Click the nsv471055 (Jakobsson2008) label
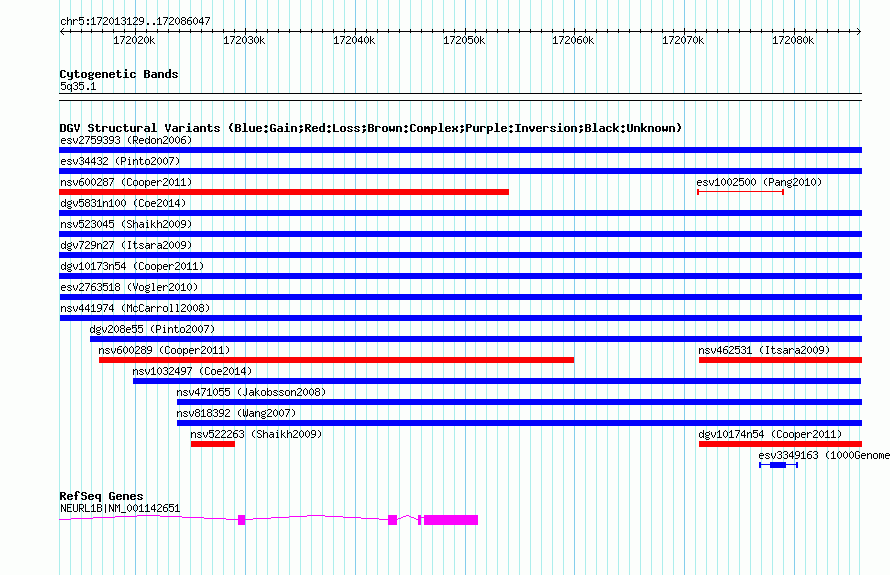Image resolution: width=890 pixels, height=575 pixels. [251, 392]
